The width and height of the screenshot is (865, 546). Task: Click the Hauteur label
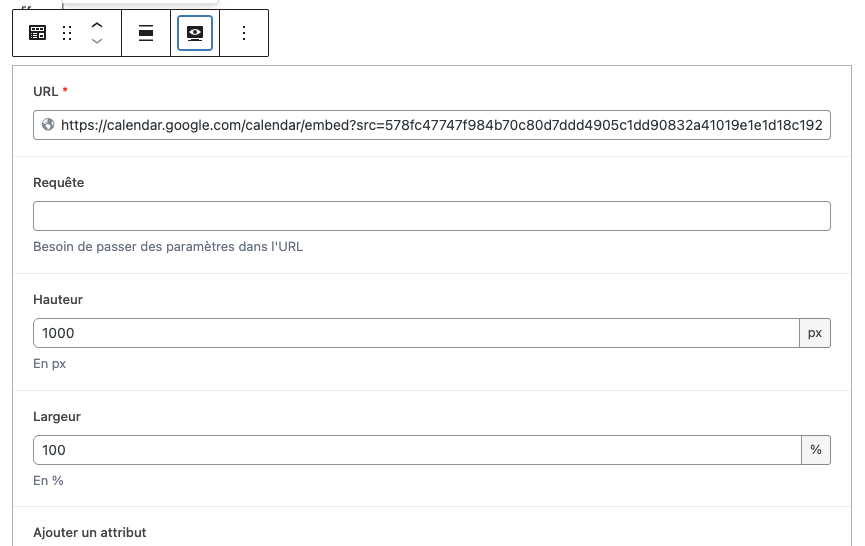point(58,299)
